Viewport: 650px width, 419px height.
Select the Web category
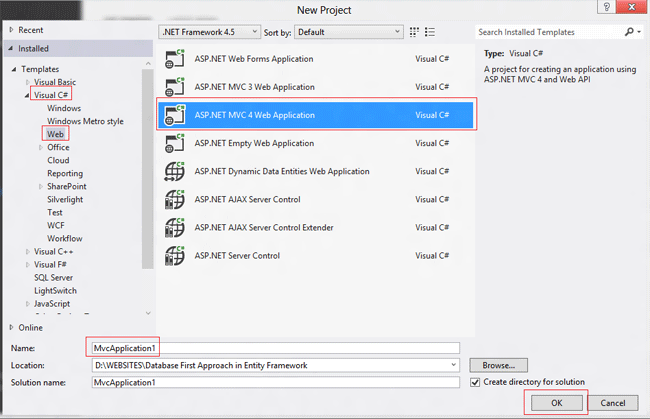click(55, 134)
